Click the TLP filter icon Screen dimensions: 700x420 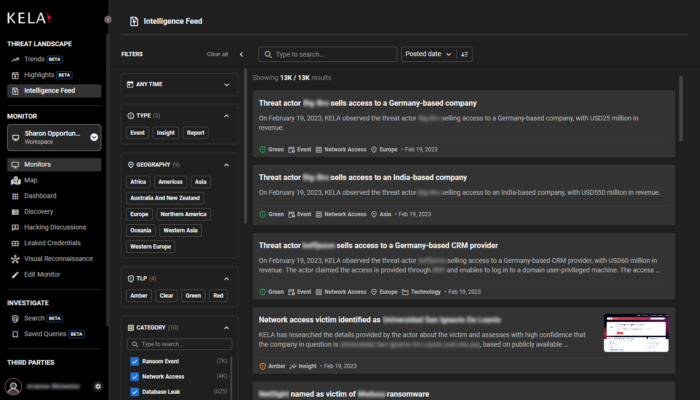(x=130, y=279)
